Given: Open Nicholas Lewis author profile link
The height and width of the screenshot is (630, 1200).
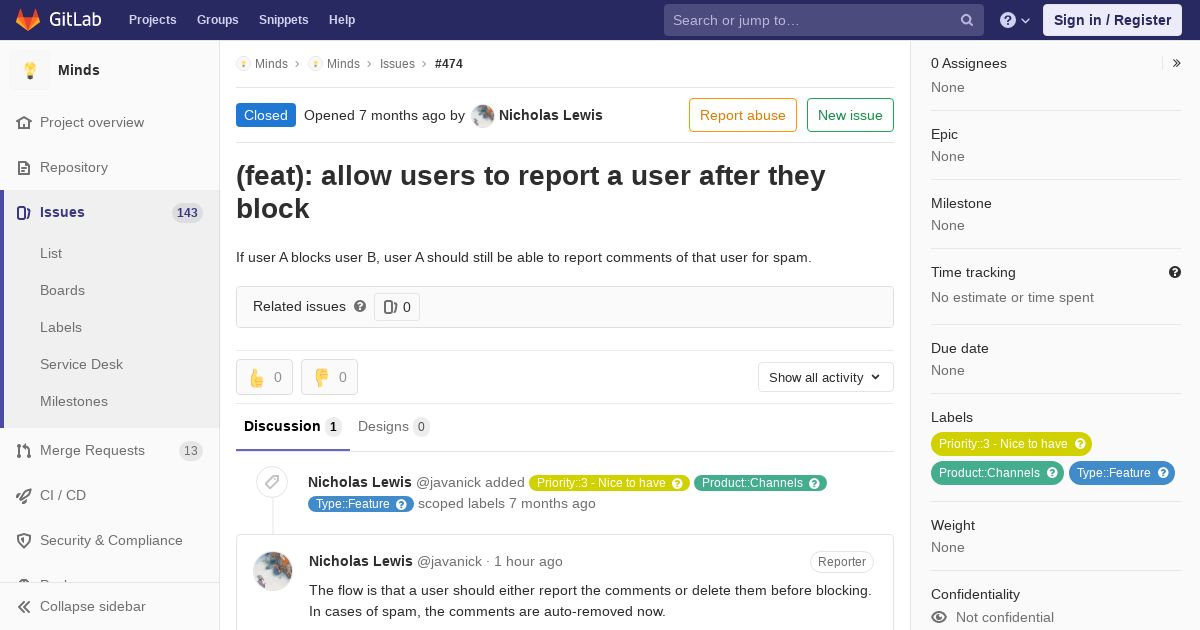Looking at the screenshot, I should [551, 115].
